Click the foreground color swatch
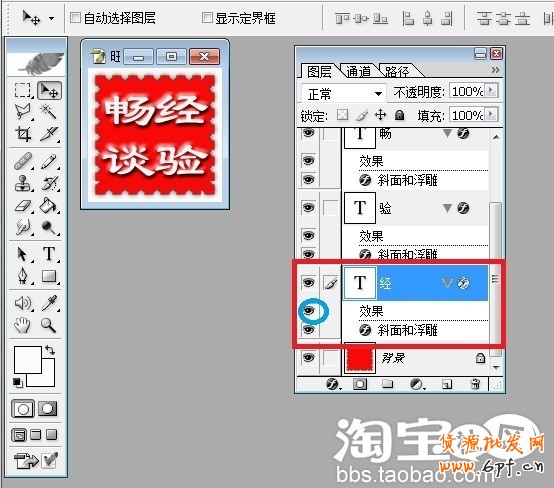 (28, 360)
